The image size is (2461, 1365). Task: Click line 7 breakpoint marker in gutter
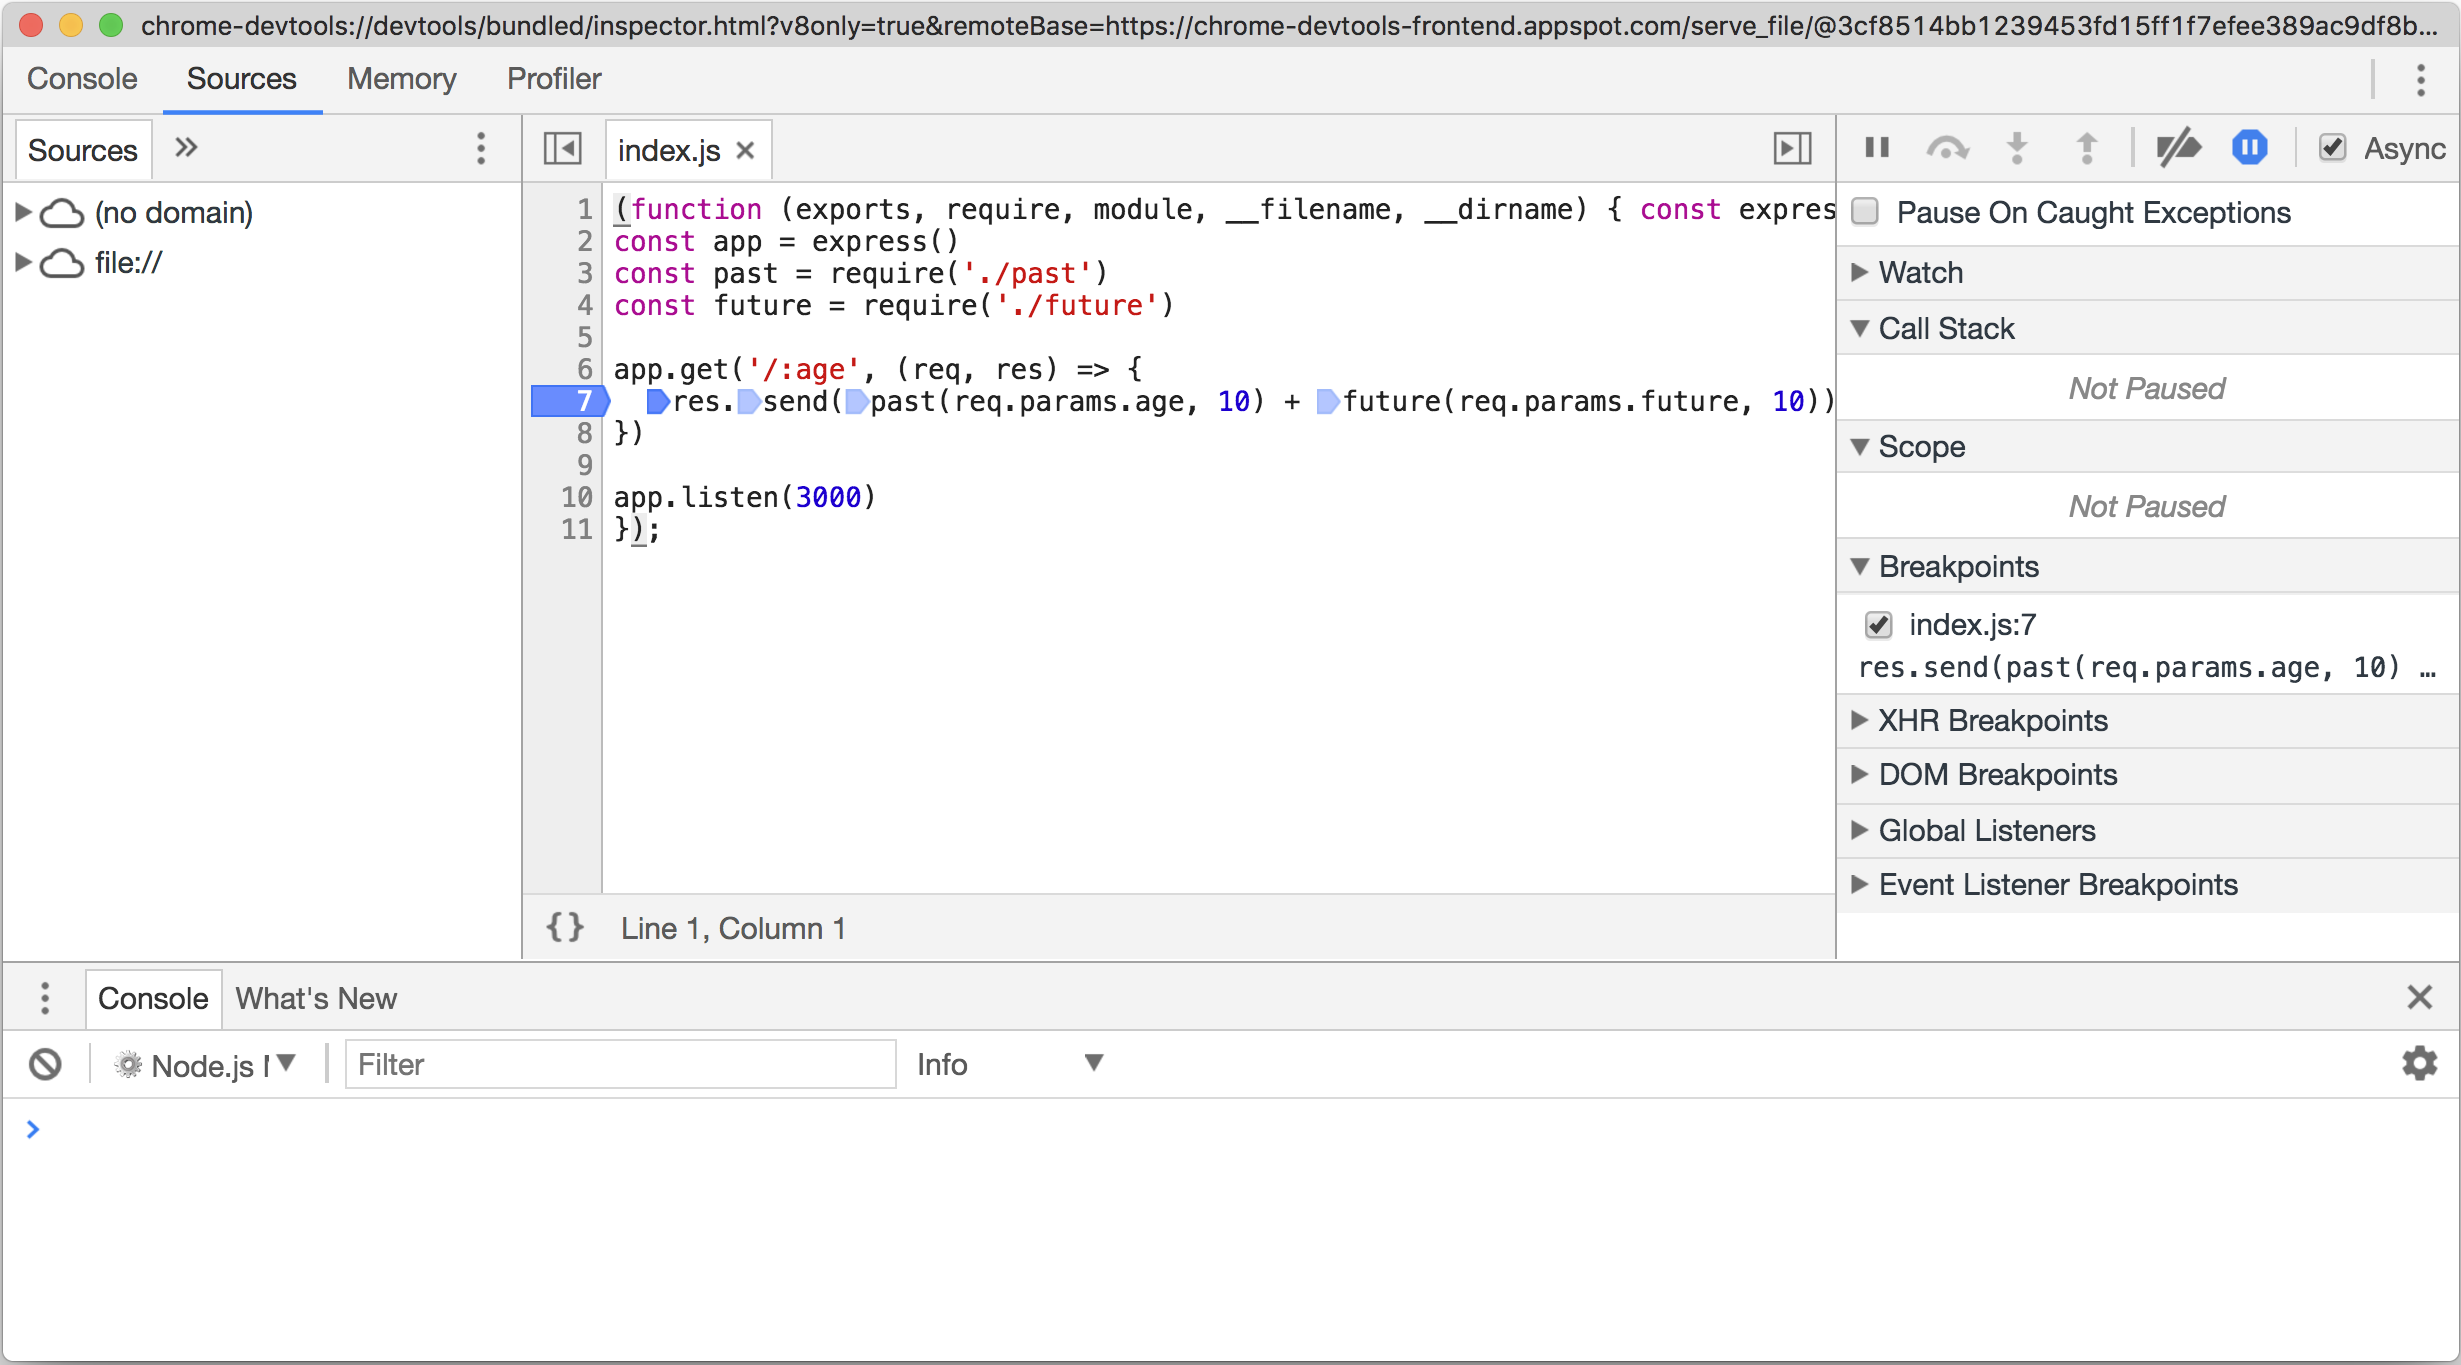pyautogui.click(x=570, y=401)
